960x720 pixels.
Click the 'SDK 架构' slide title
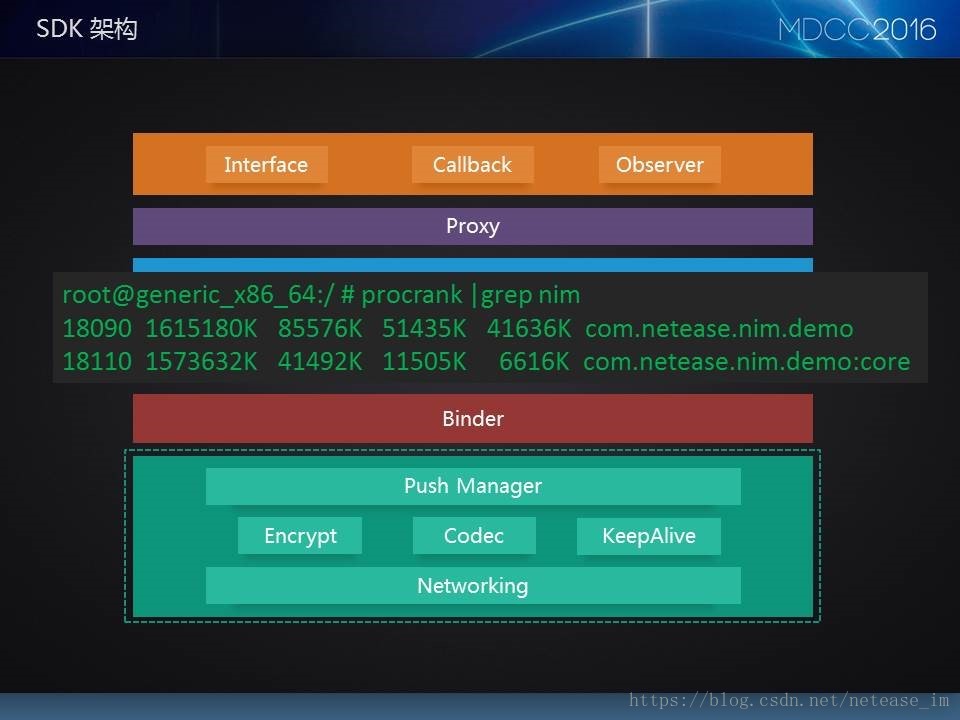pyautogui.click(x=87, y=29)
